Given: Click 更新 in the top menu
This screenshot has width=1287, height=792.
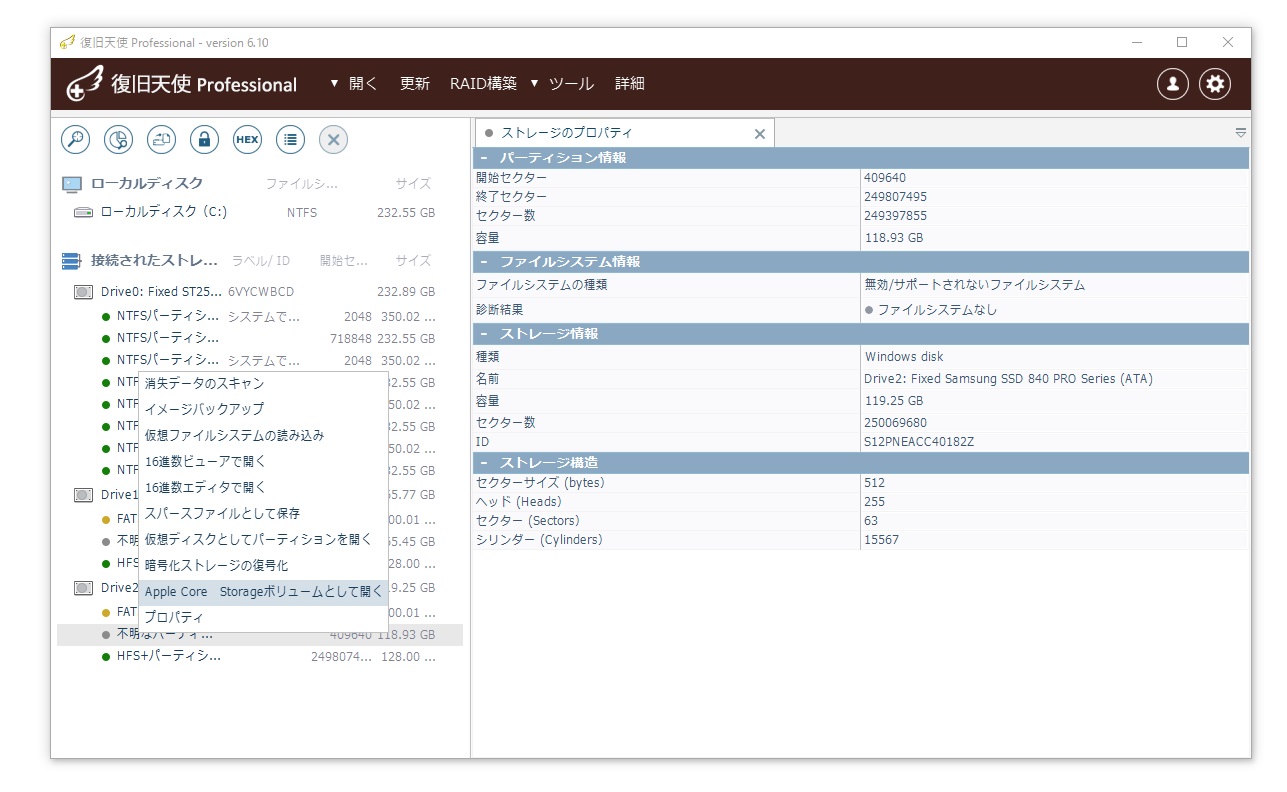Looking at the screenshot, I should 415,84.
